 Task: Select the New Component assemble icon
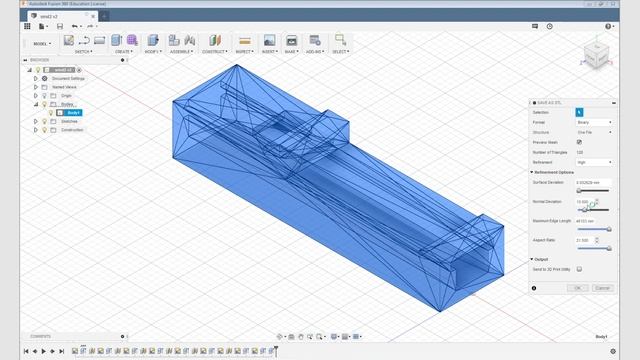174,40
